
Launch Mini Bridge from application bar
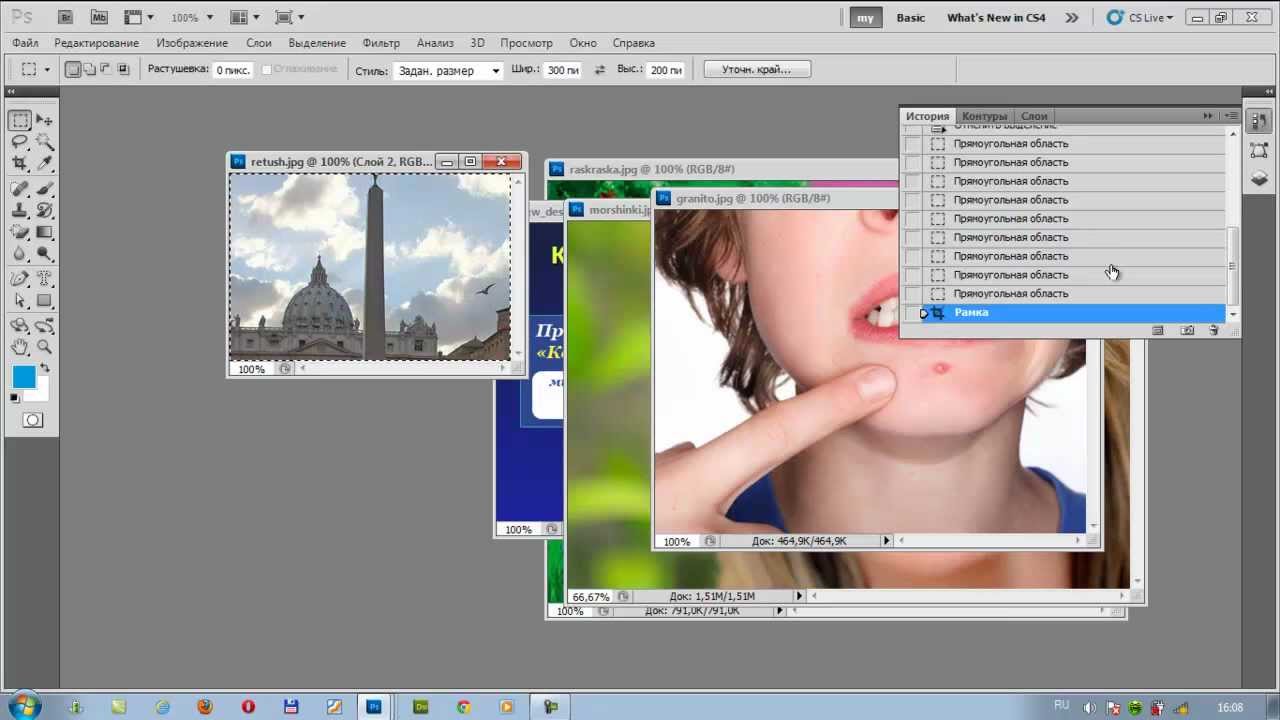[x=98, y=17]
